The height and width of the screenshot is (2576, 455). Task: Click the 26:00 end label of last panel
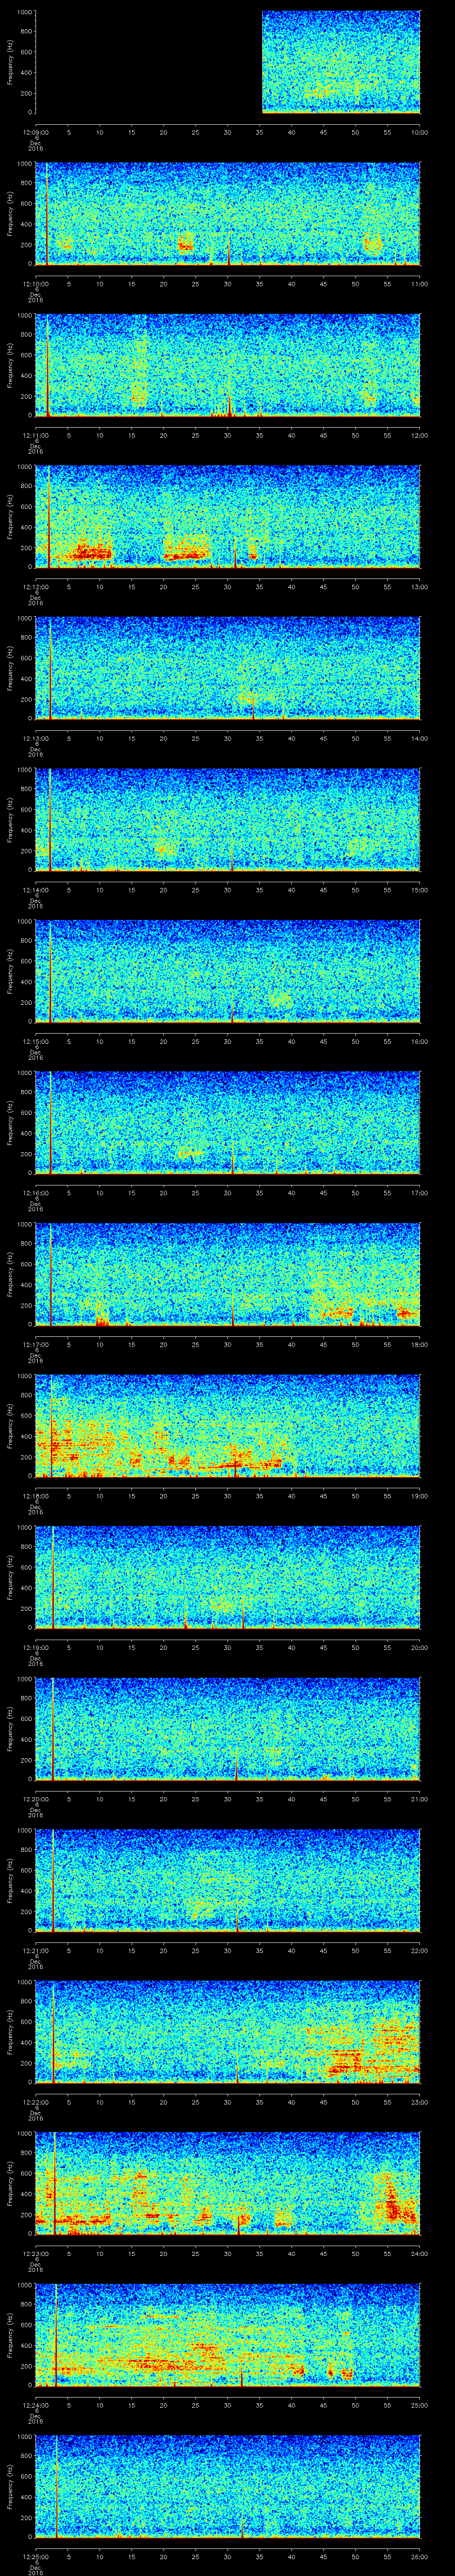(419, 2556)
